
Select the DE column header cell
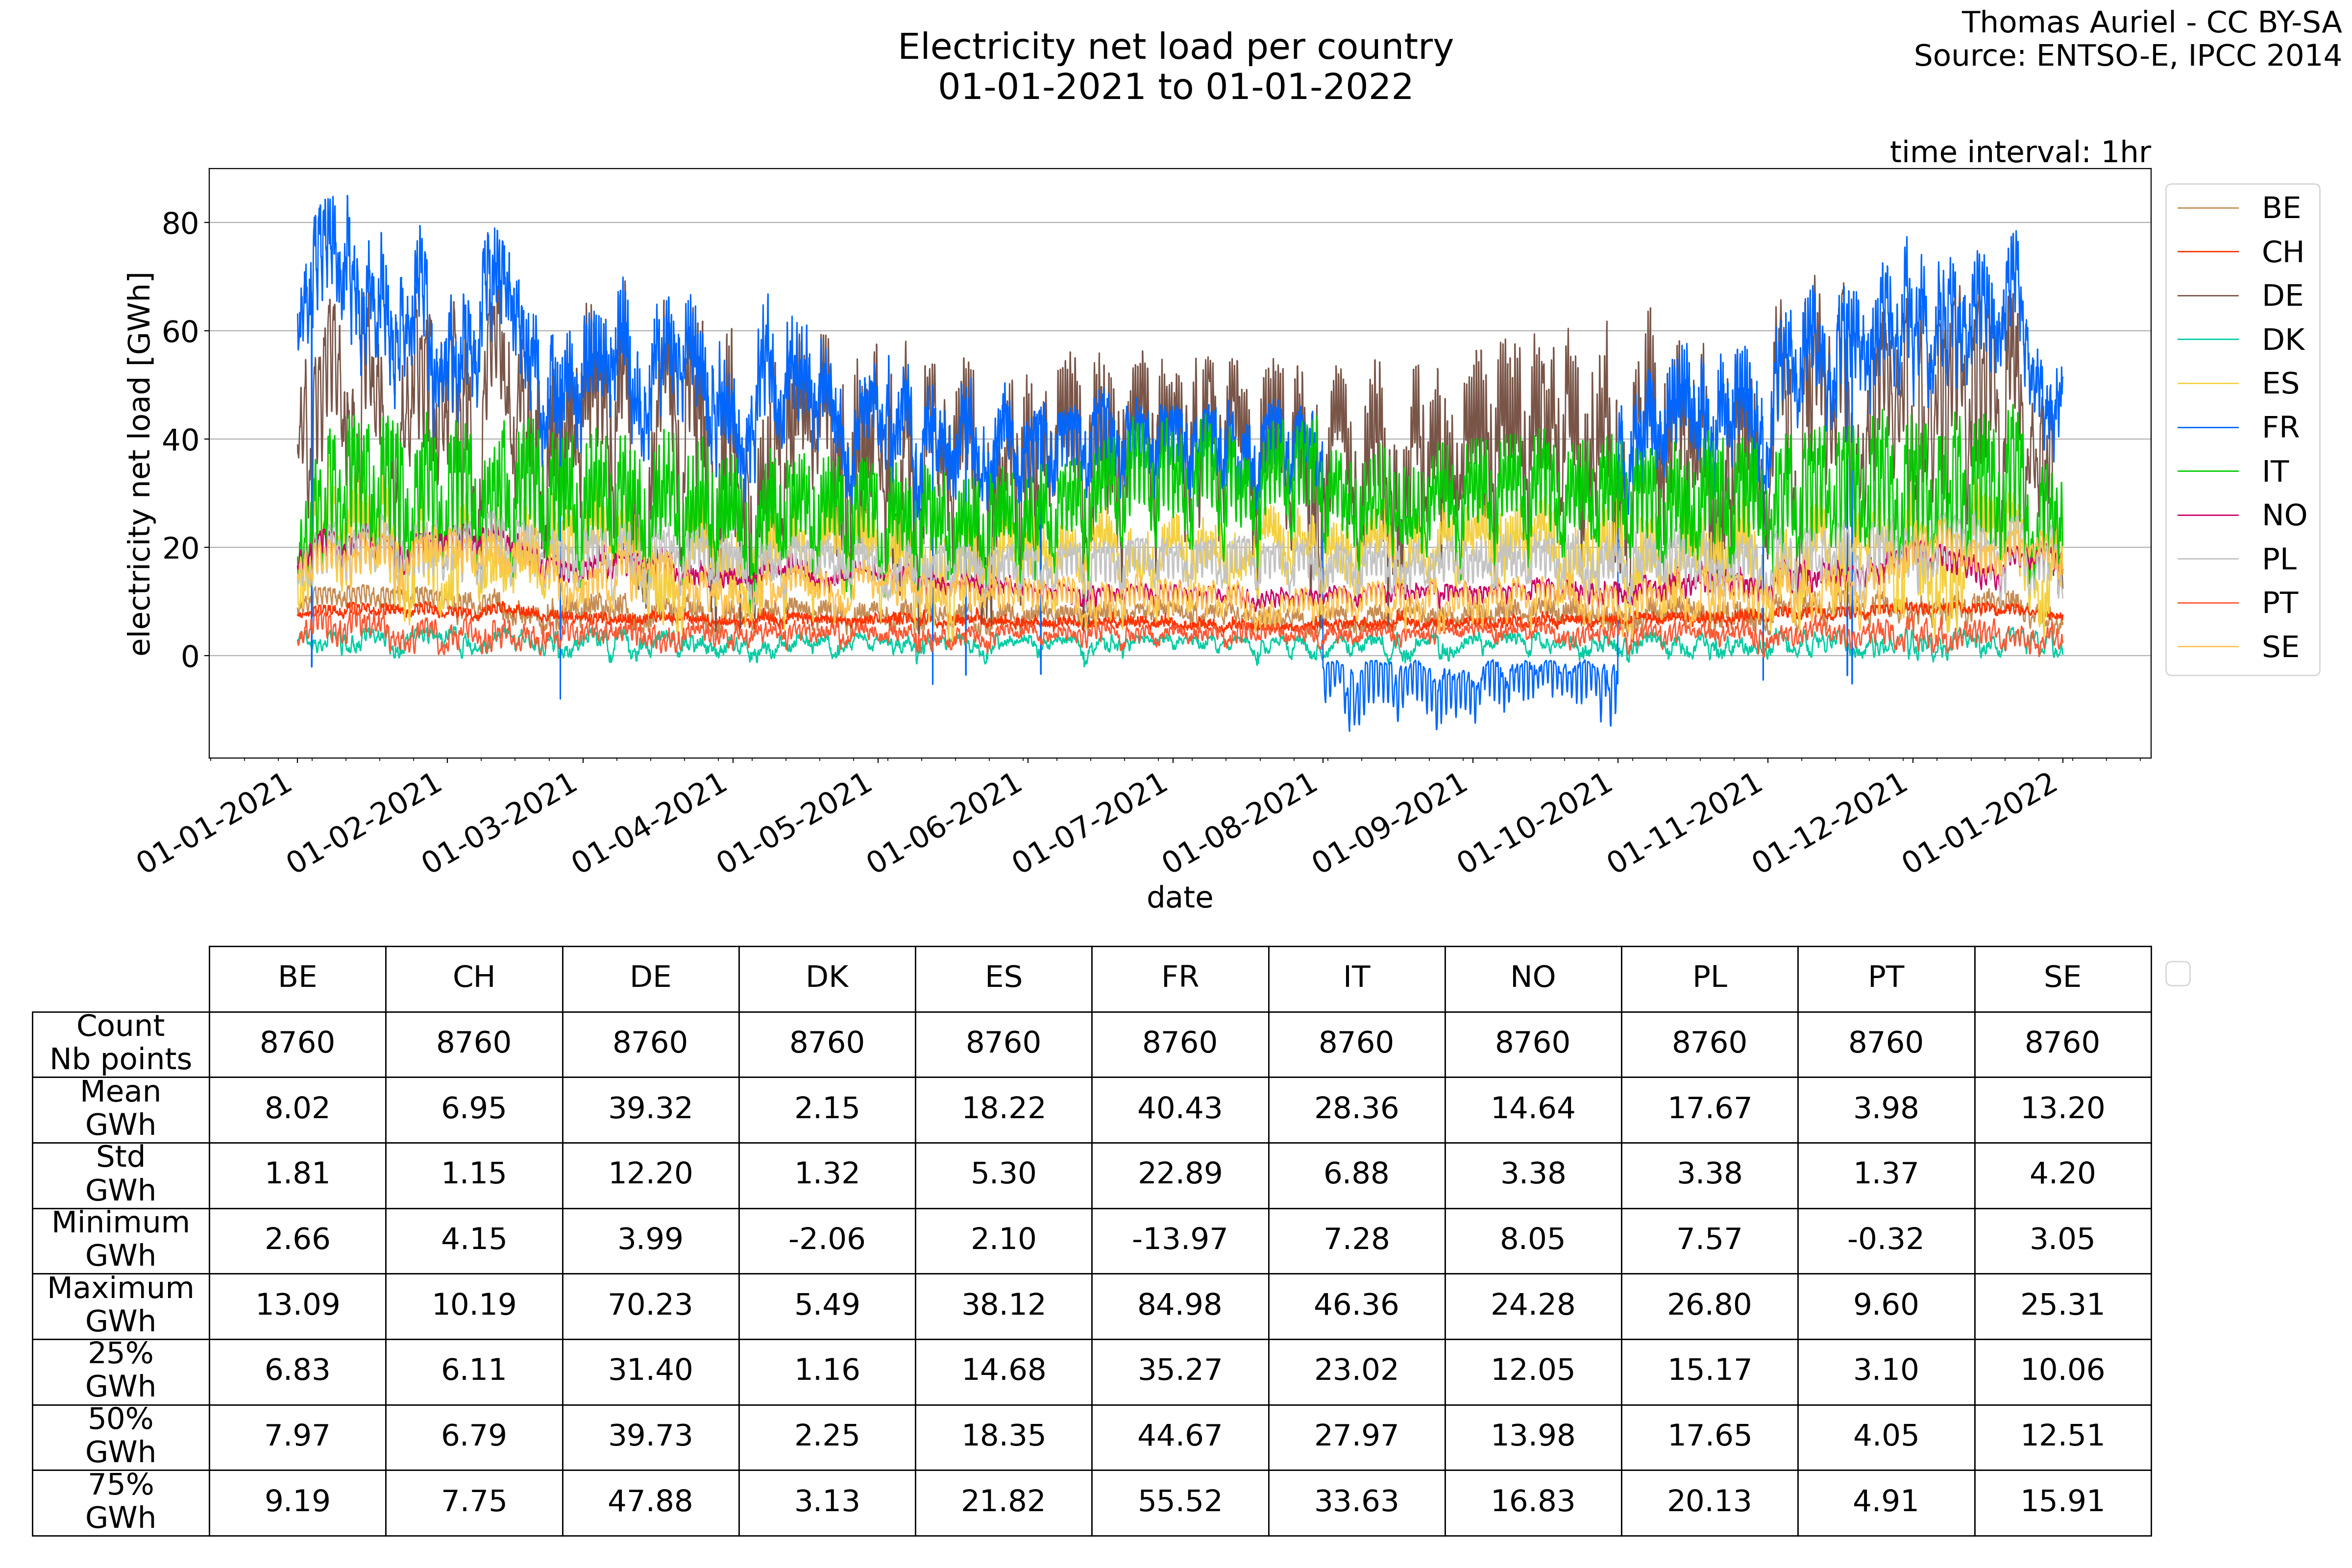tap(650, 977)
